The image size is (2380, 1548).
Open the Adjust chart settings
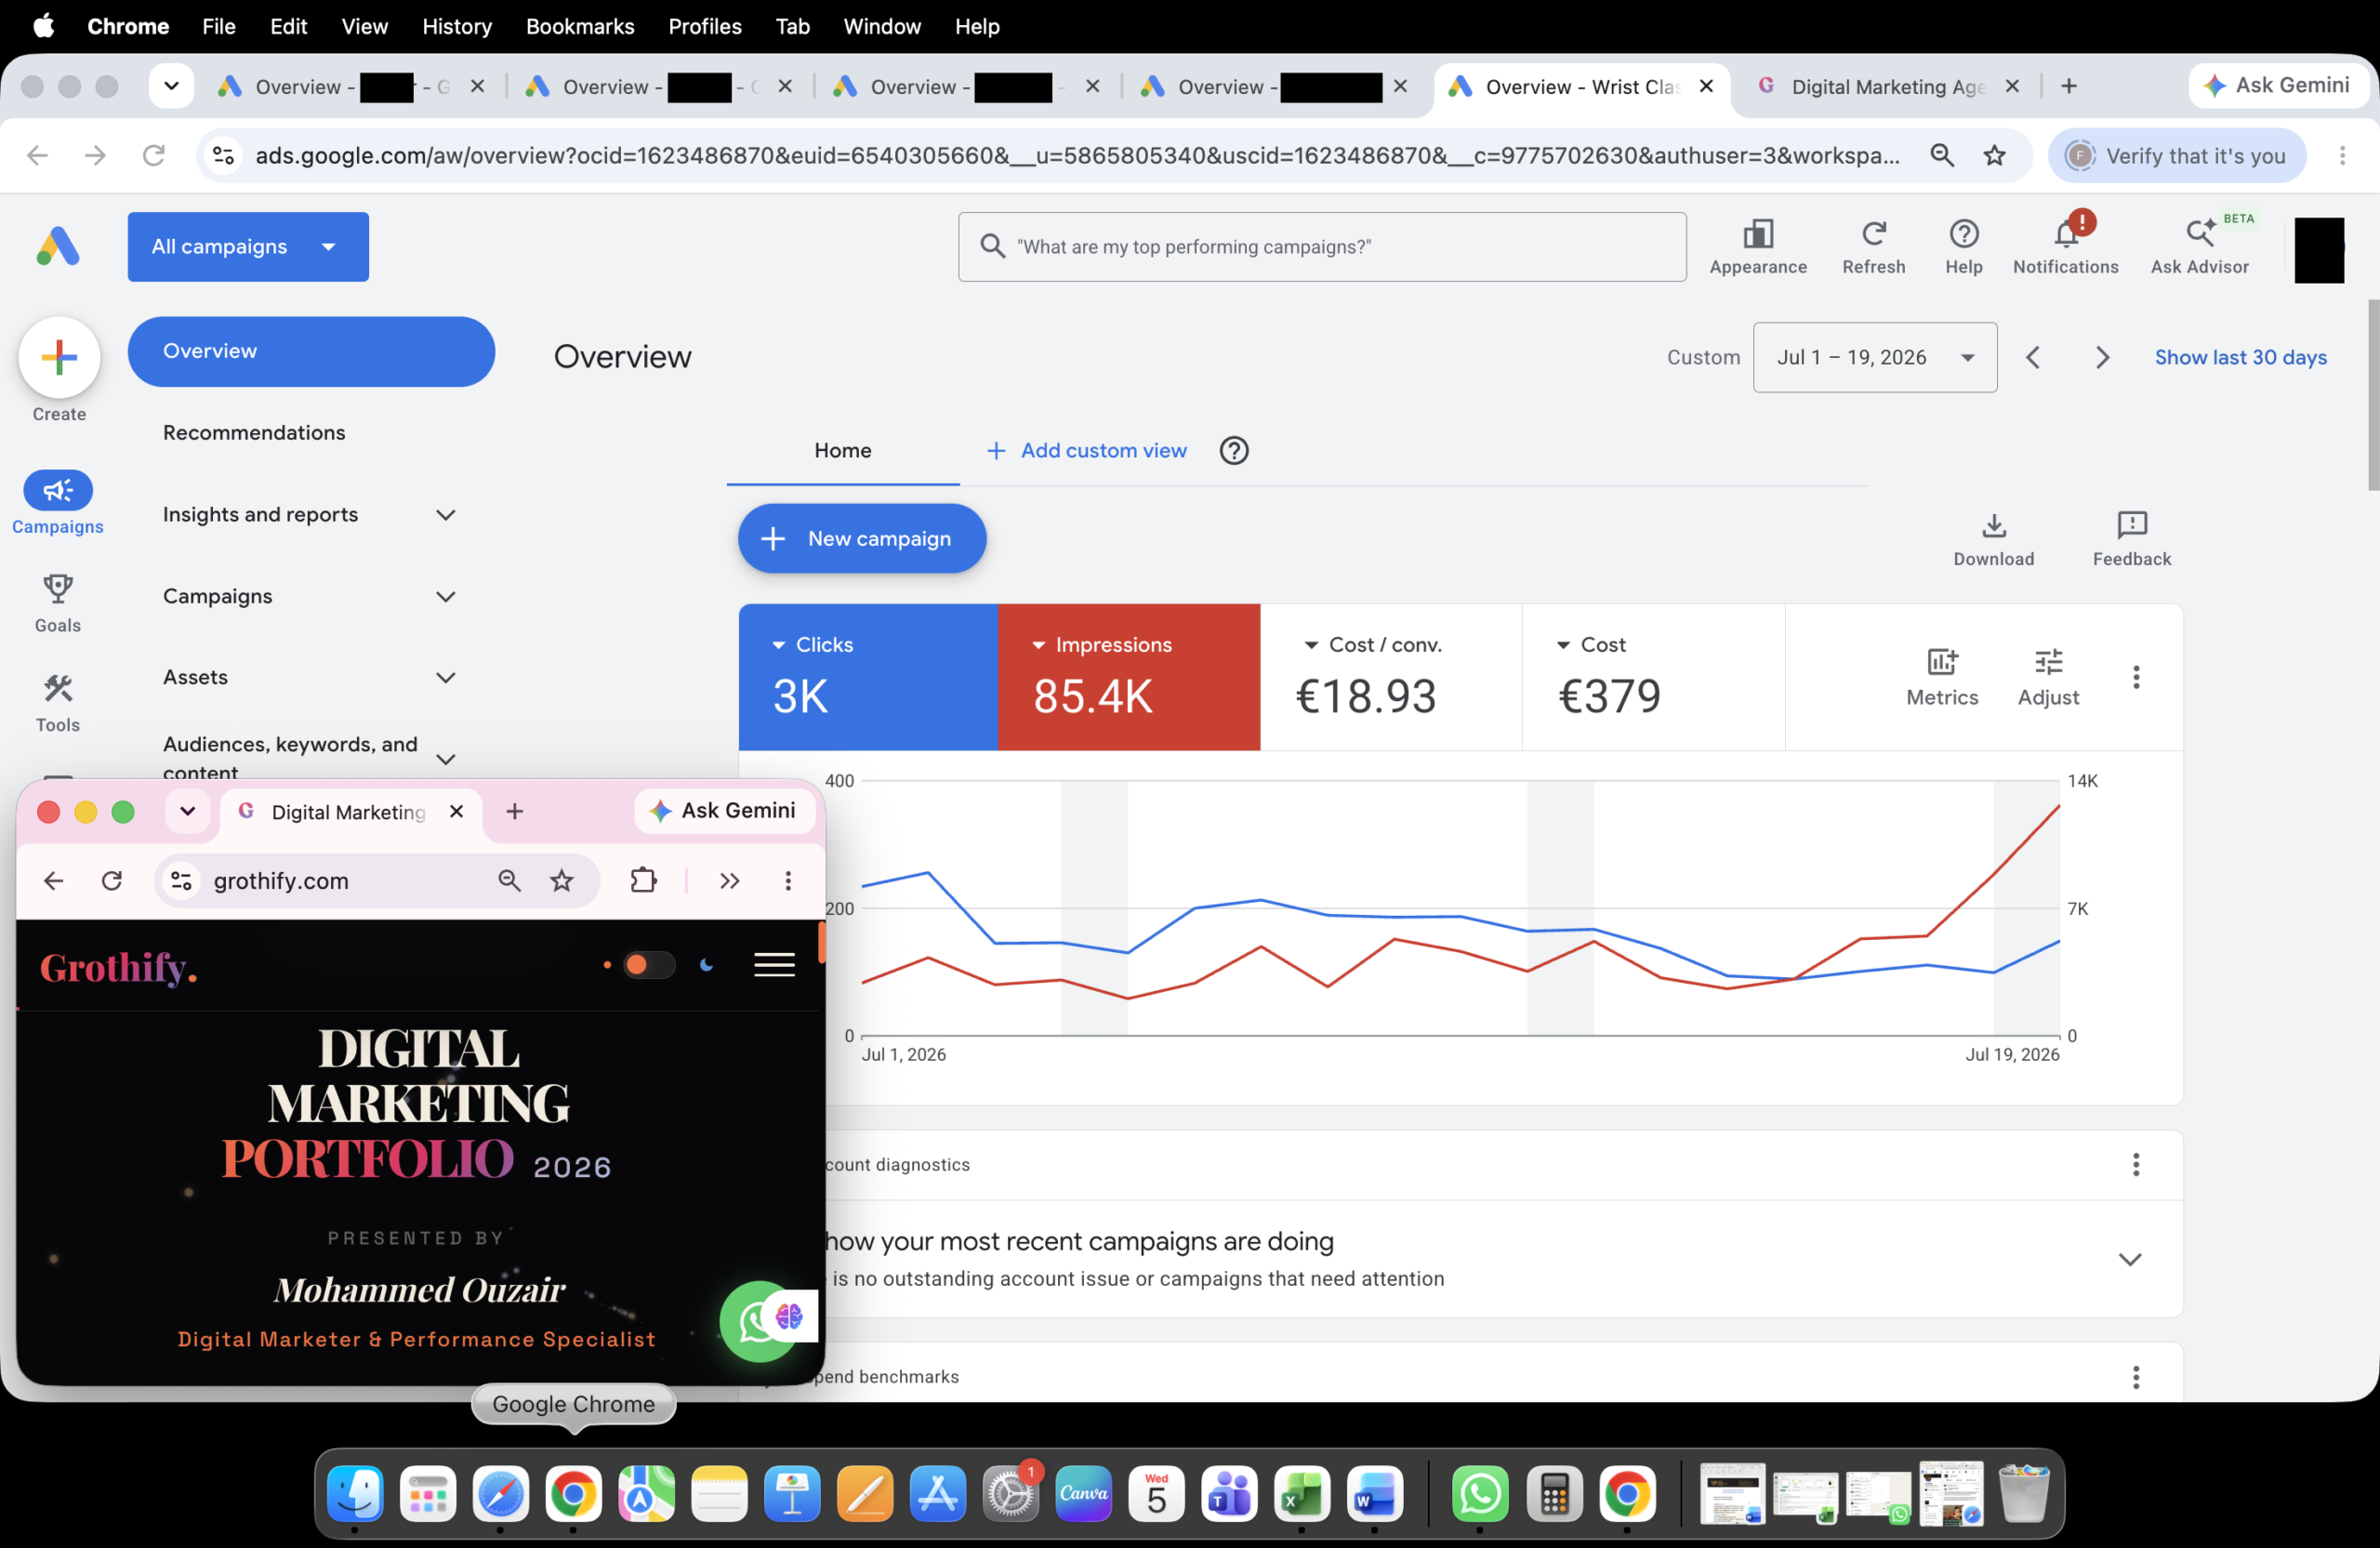[2048, 677]
